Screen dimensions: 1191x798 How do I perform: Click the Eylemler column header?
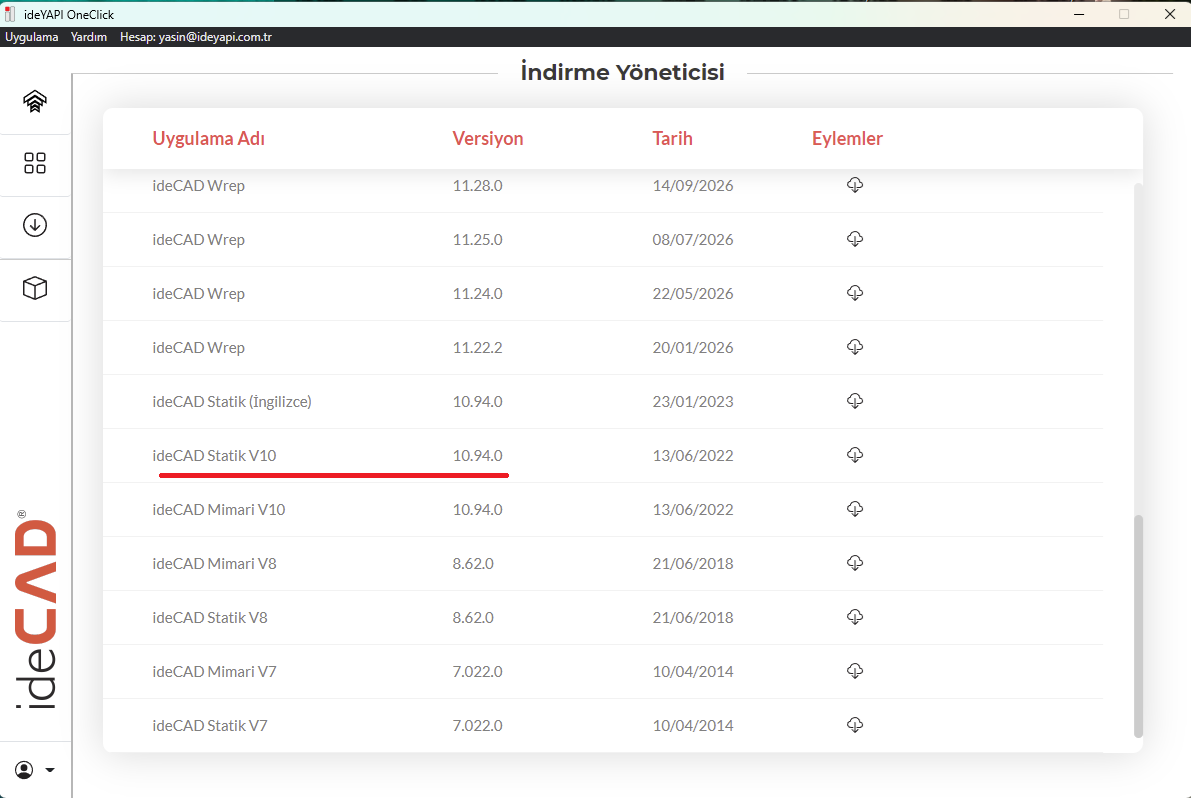pyautogui.click(x=847, y=138)
